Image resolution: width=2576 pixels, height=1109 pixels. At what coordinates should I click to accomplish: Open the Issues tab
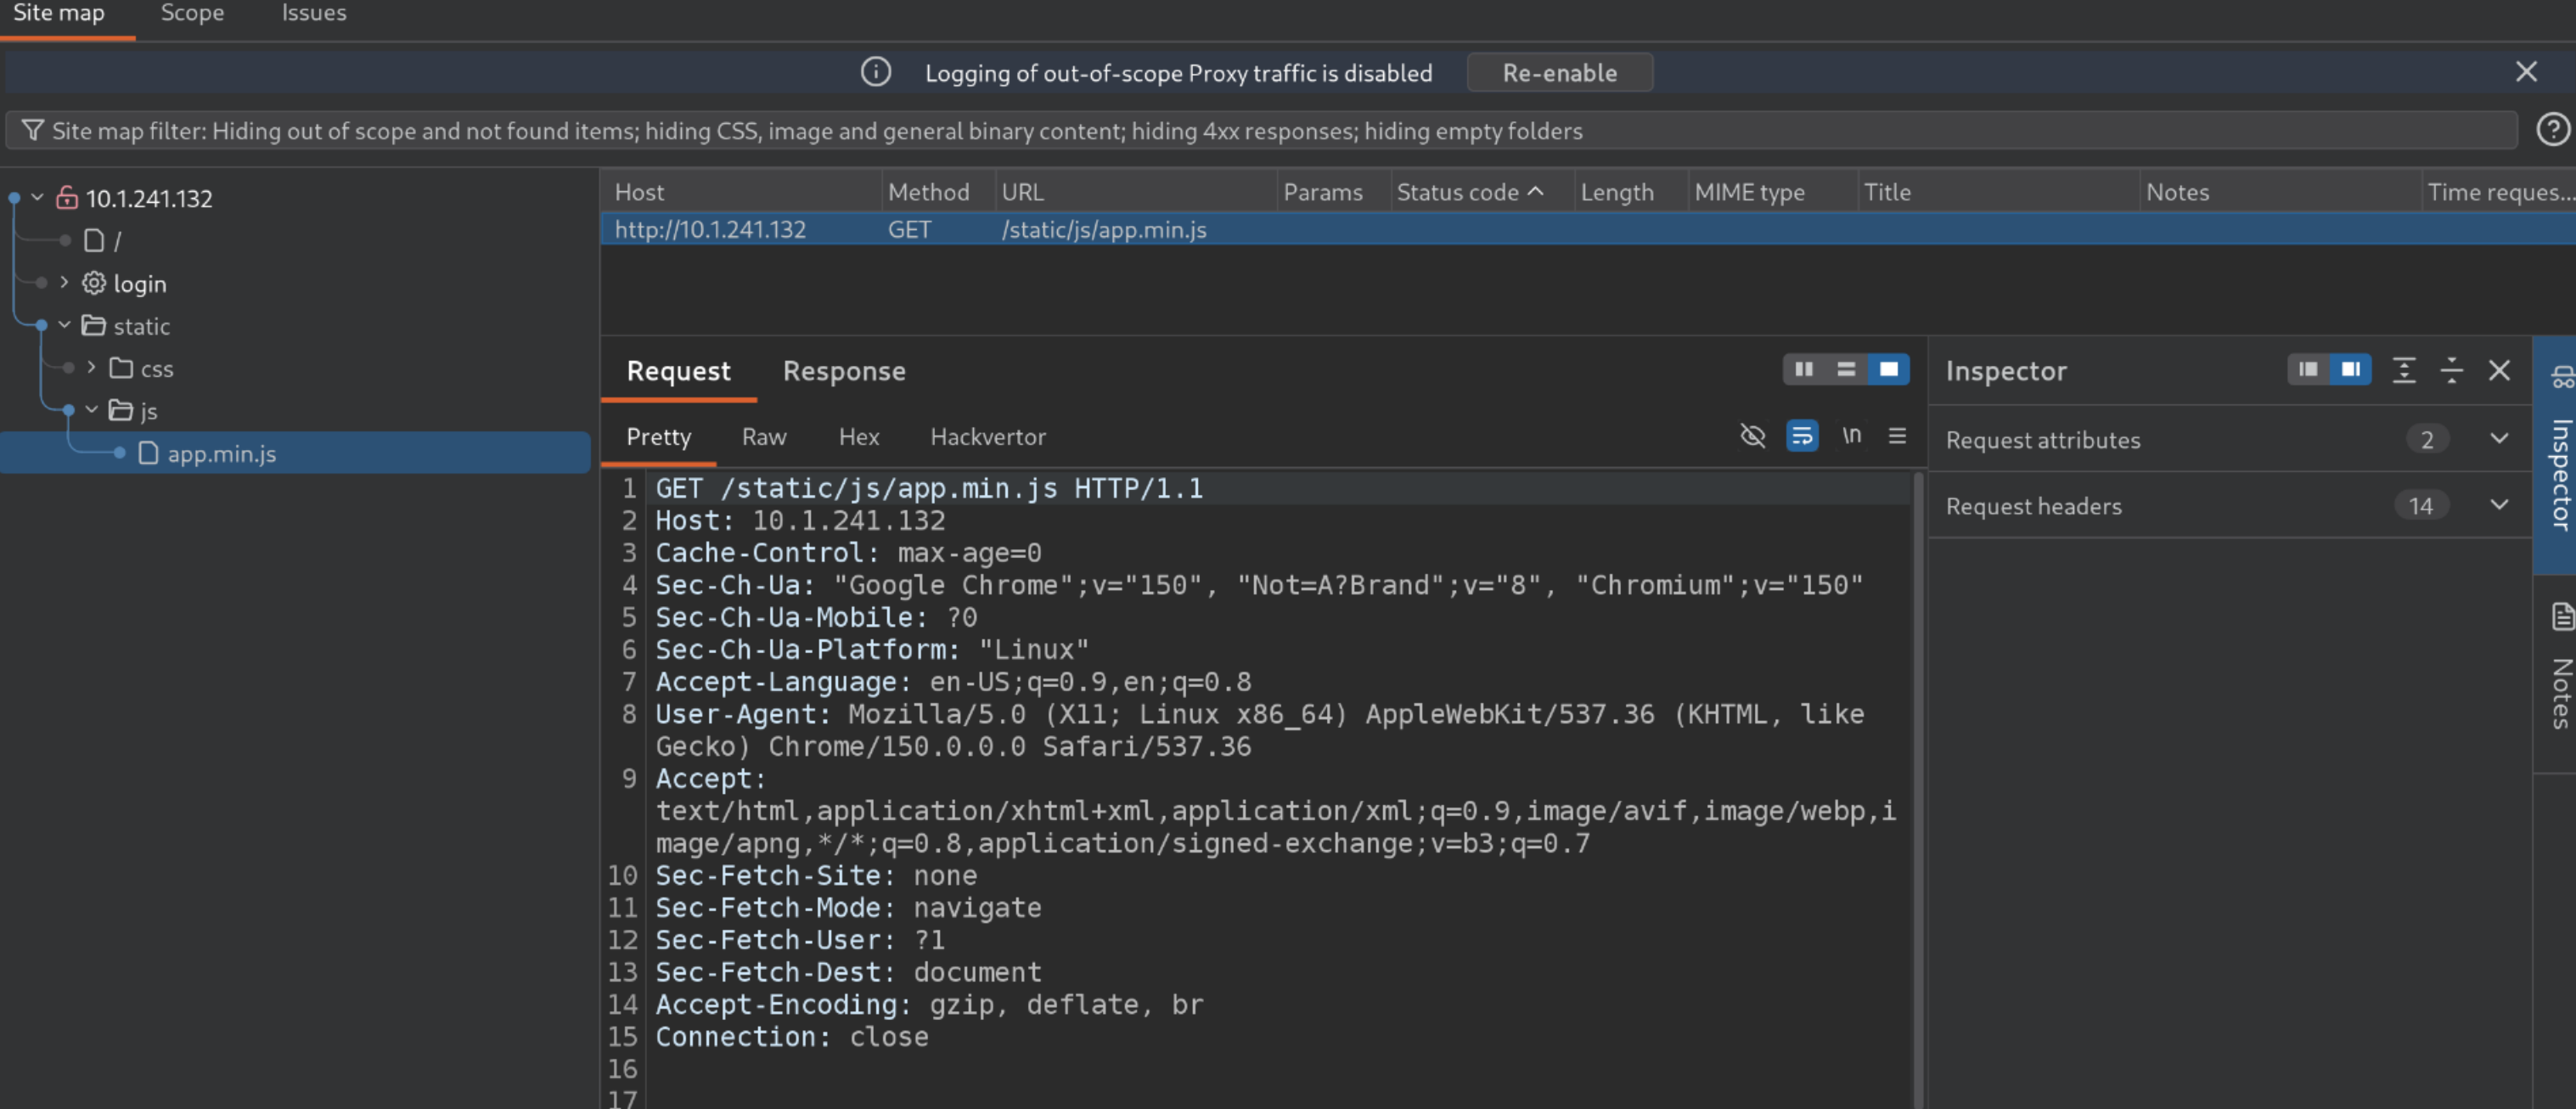[313, 13]
